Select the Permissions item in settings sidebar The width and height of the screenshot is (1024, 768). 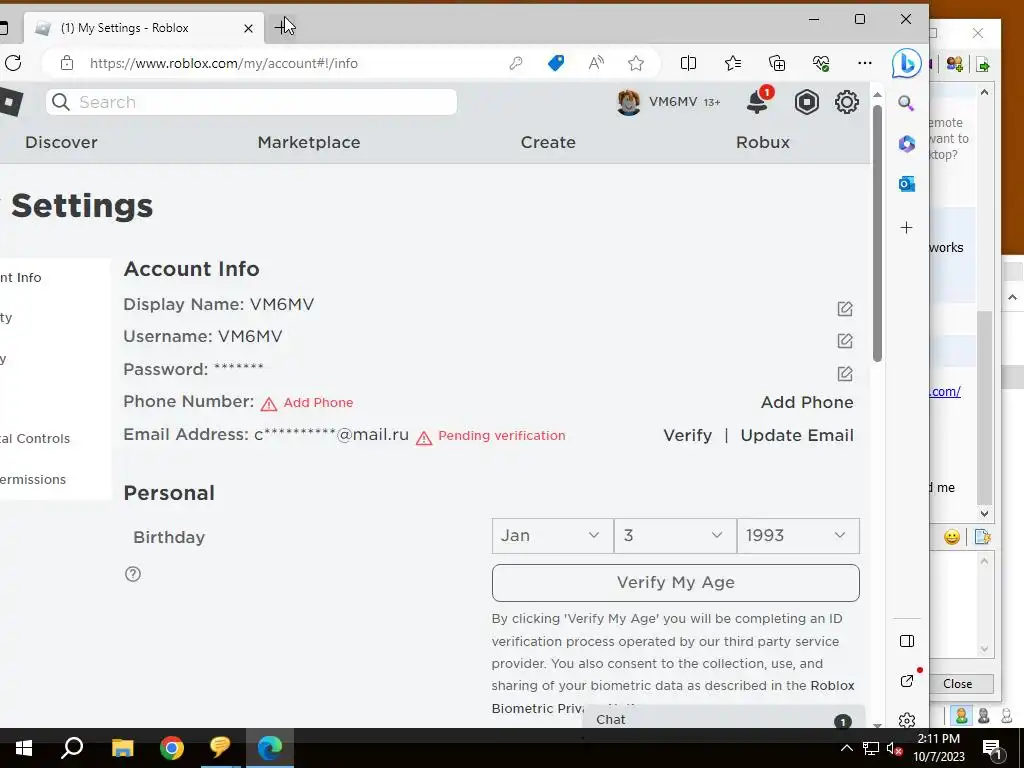(33, 479)
